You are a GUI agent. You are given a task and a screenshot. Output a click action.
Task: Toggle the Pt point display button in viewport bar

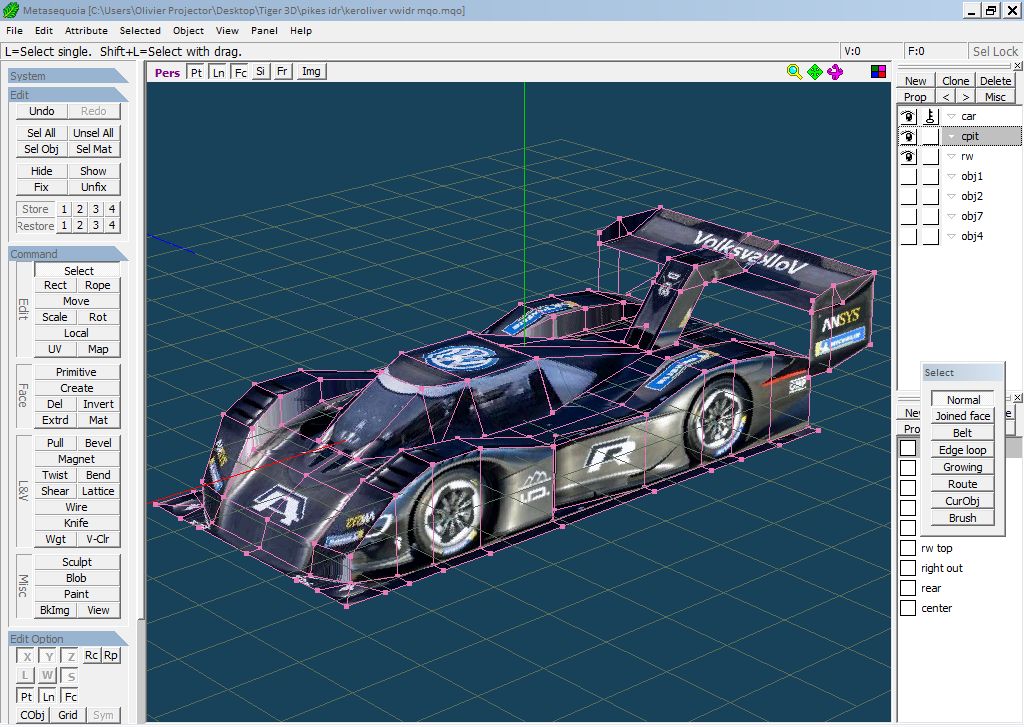click(x=197, y=72)
